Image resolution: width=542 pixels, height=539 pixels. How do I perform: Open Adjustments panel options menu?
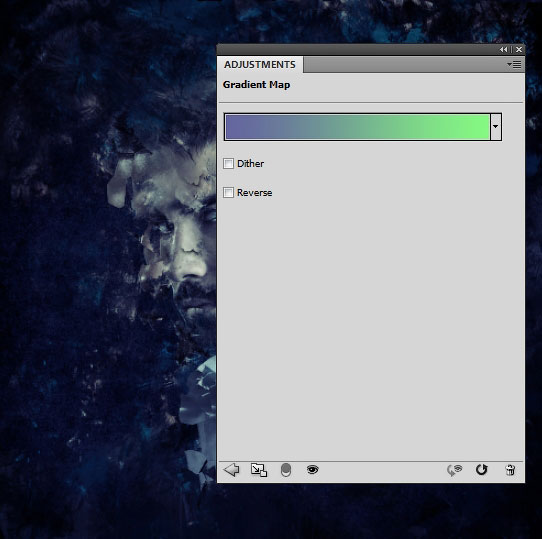pos(514,64)
